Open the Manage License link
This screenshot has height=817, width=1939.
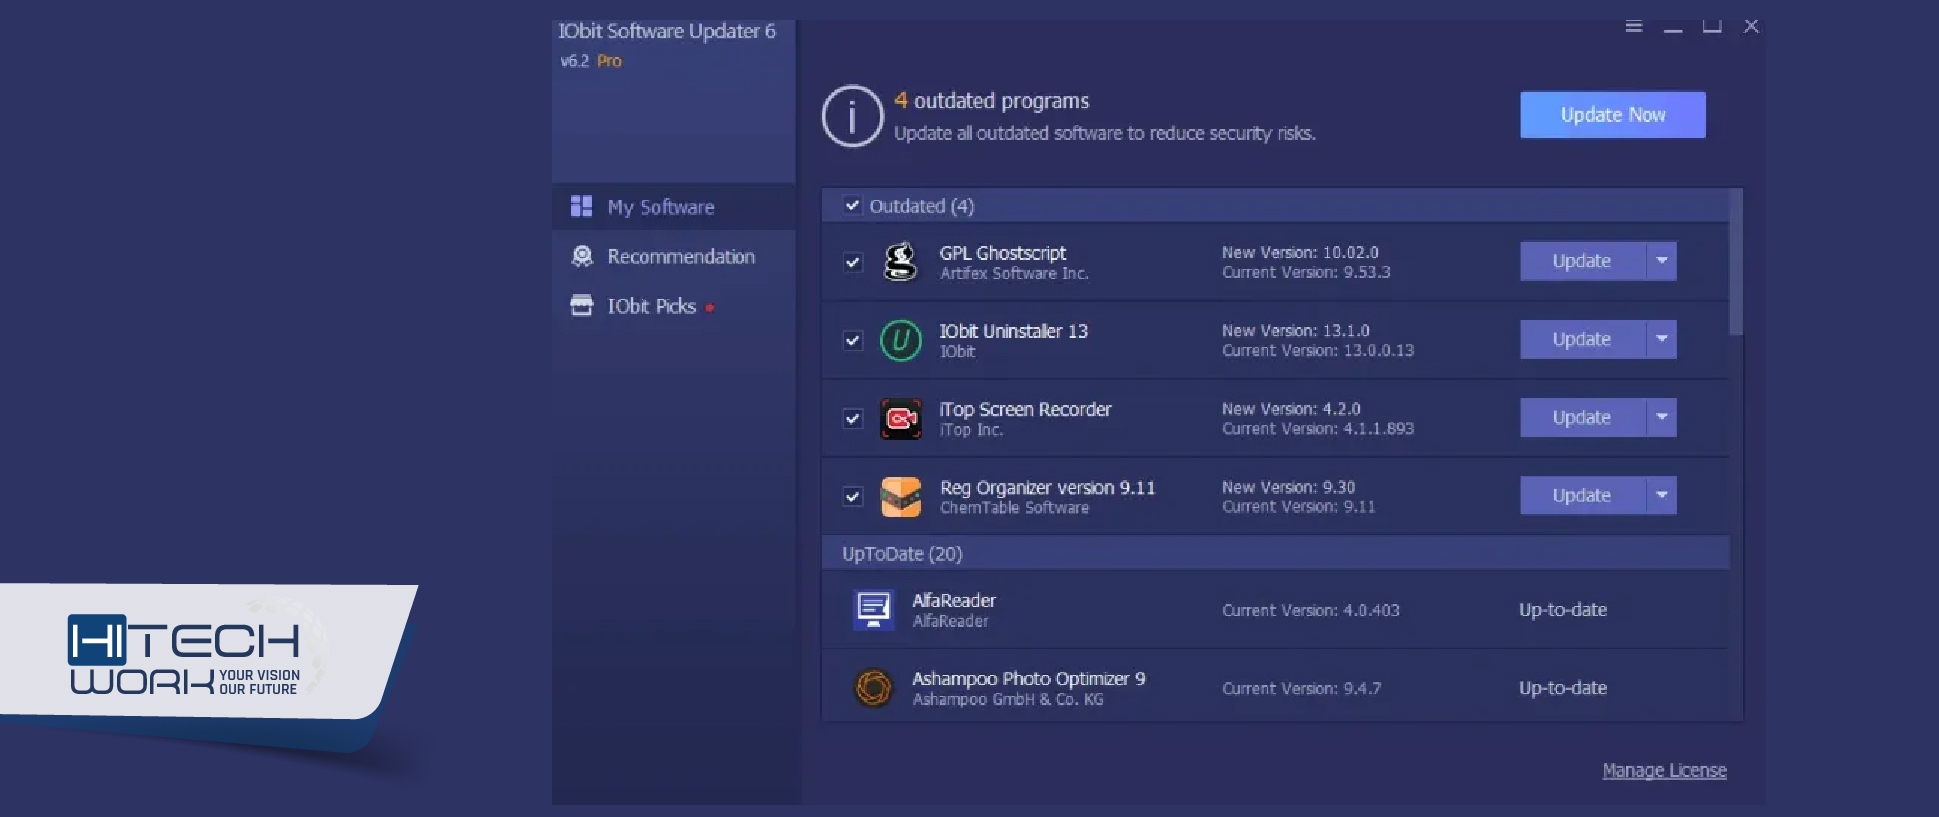tap(1664, 771)
